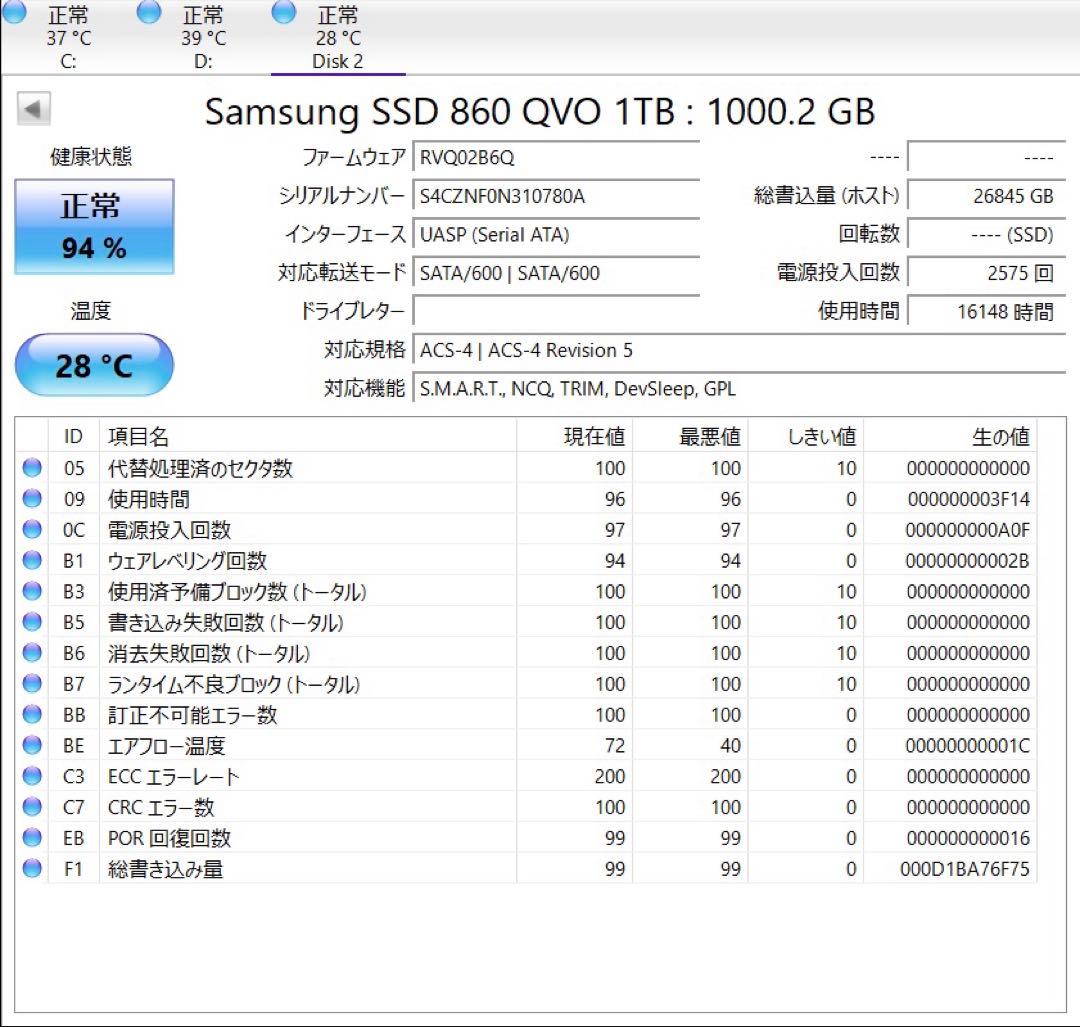Select row ランタイム不良ブロック (トータル)

click(x=526, y=684)
